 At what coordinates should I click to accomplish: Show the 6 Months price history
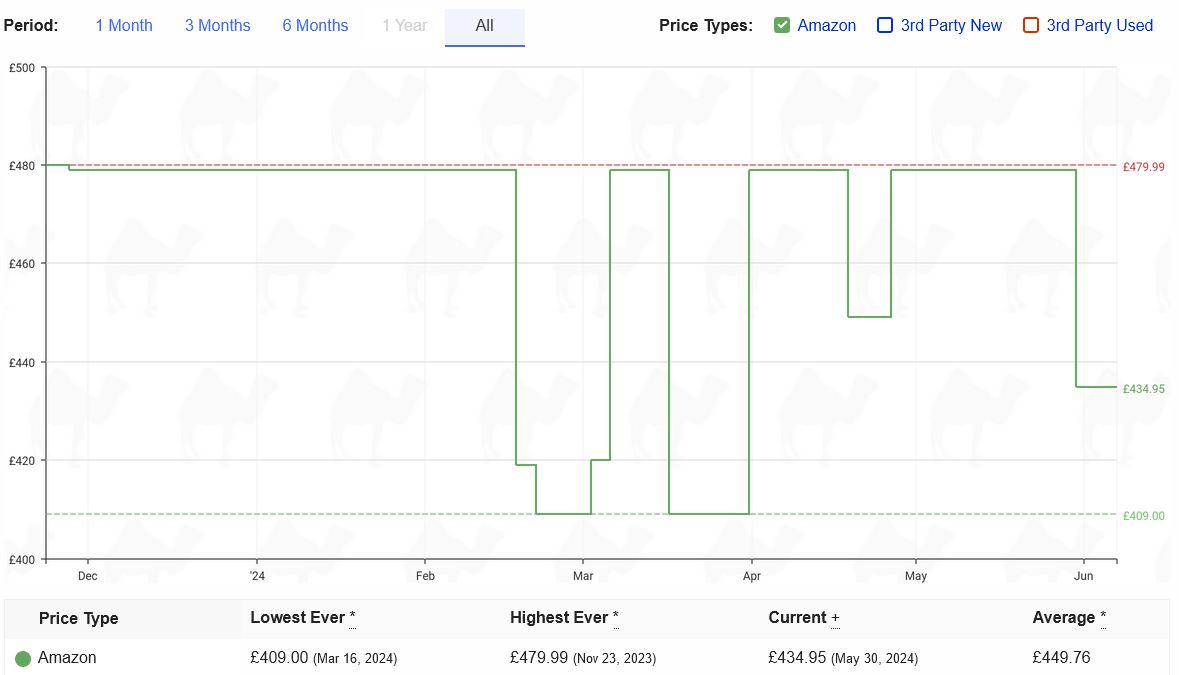tap(315, 26)
